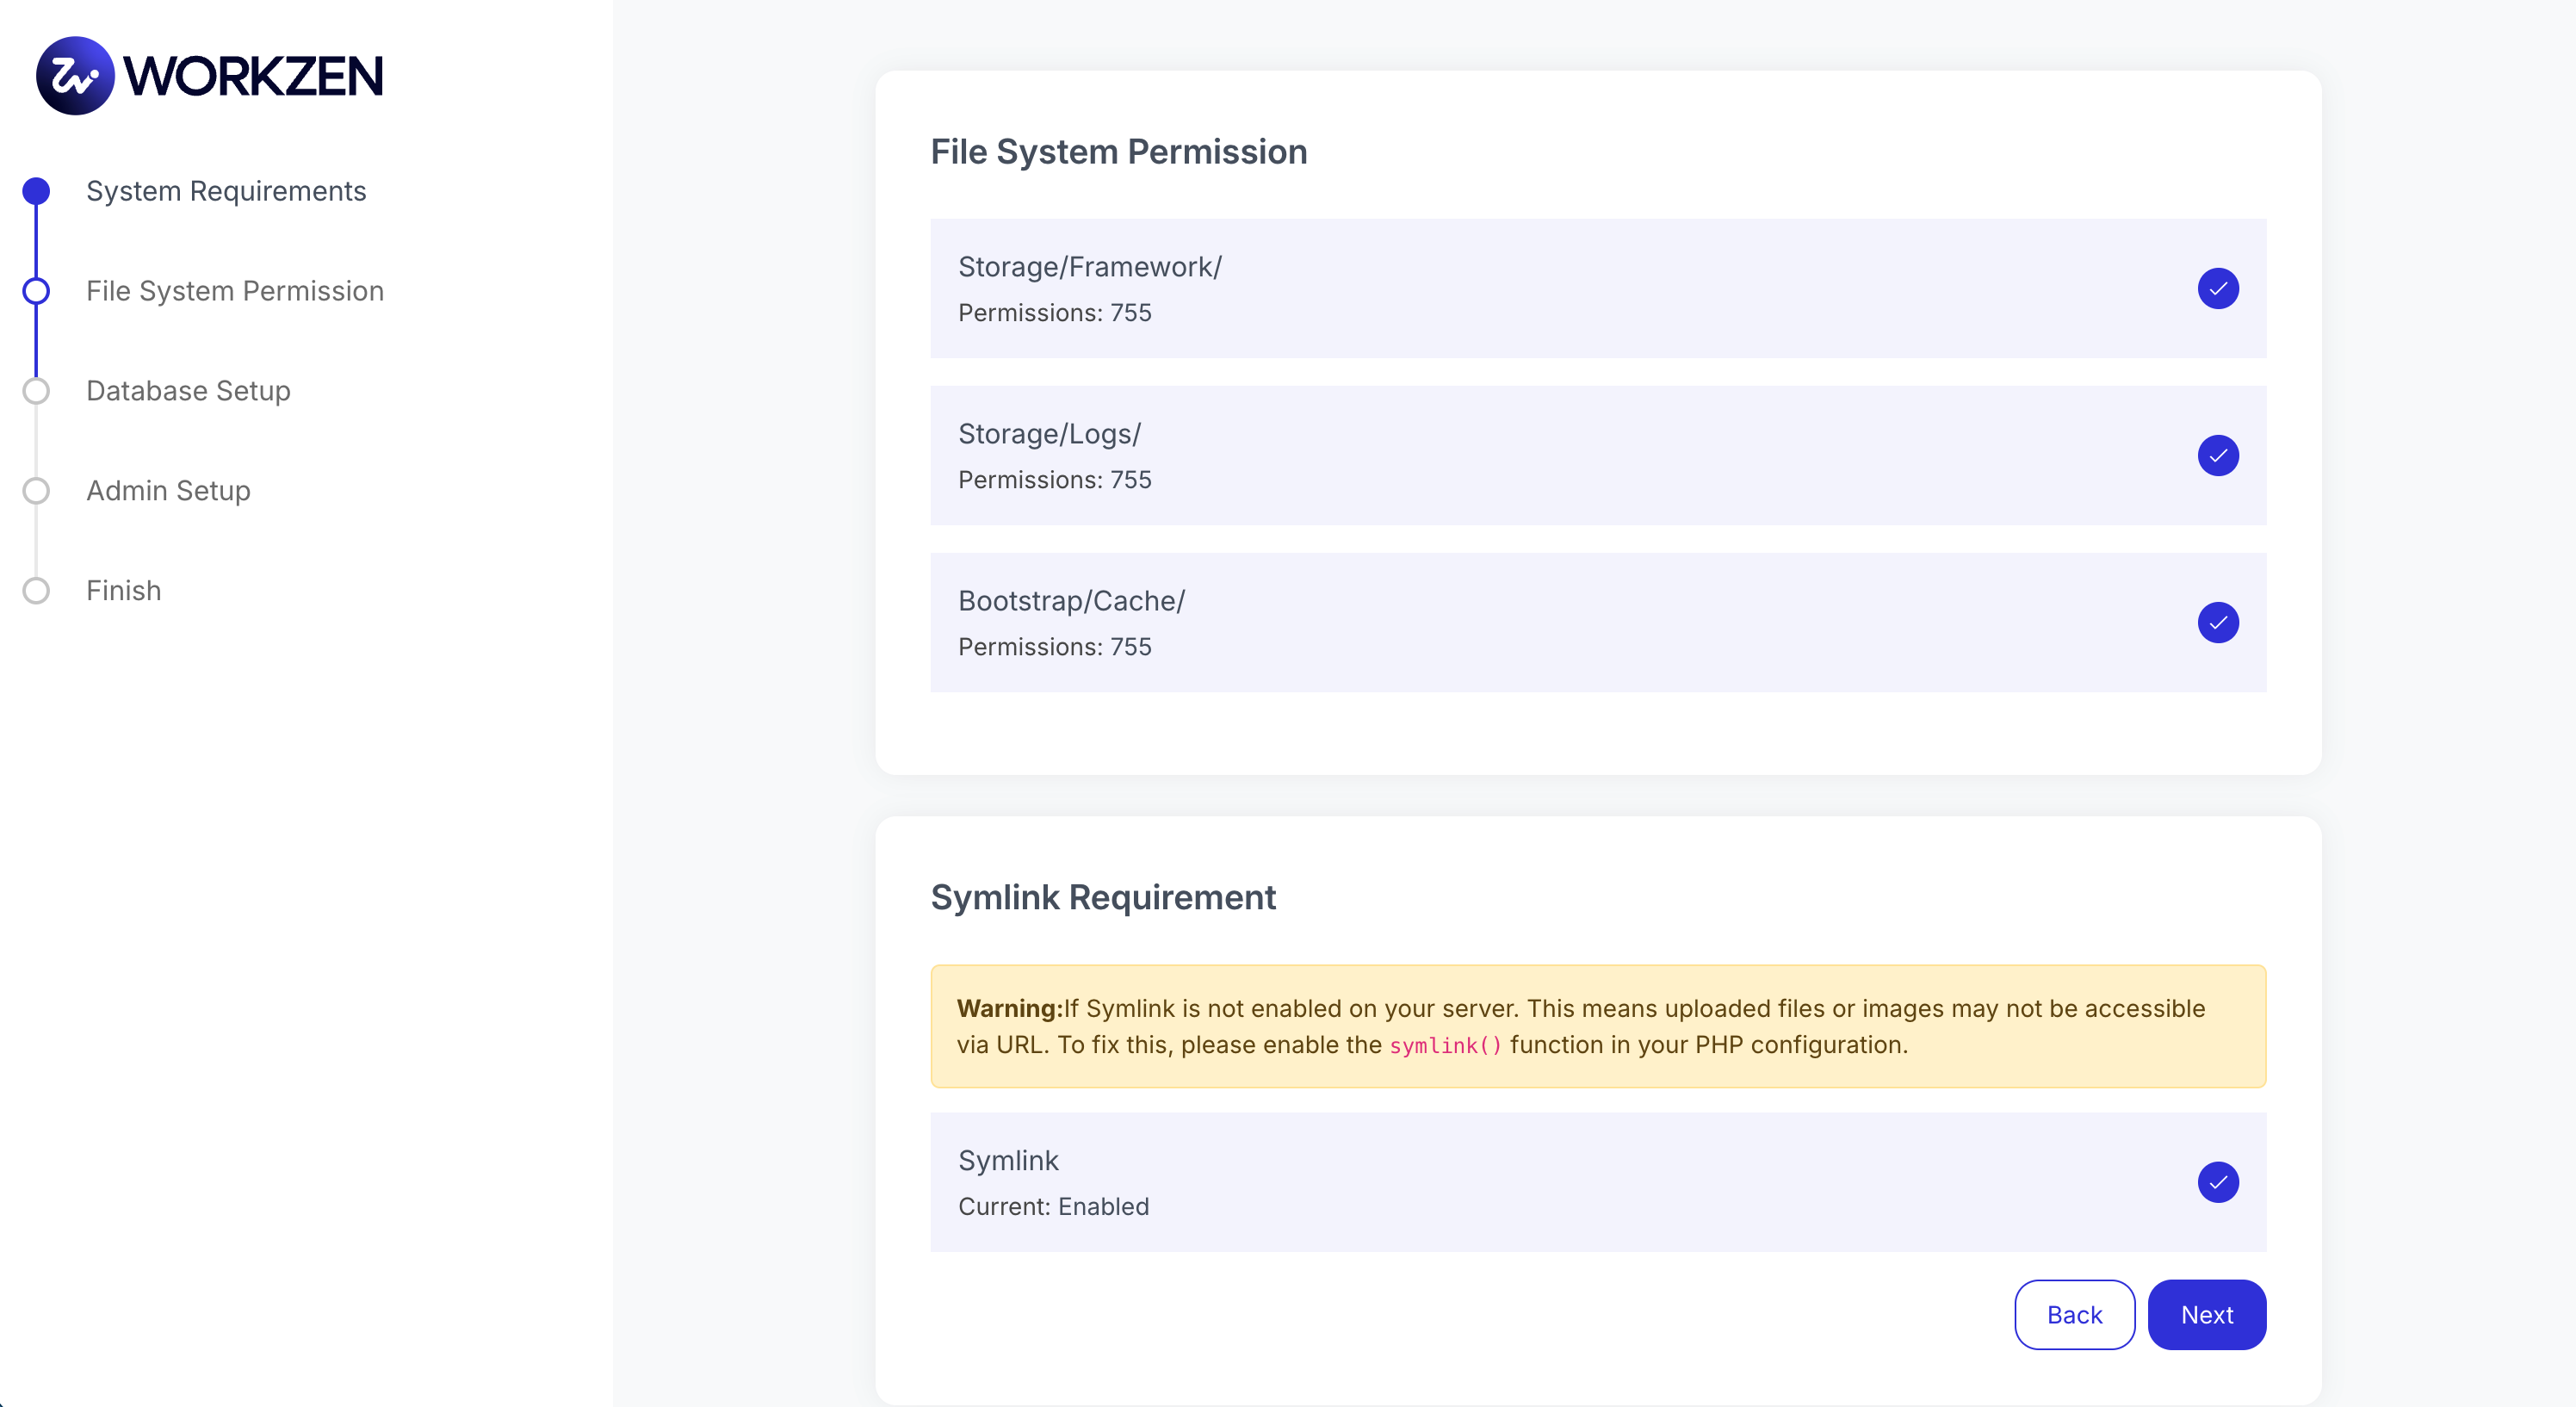
Task: Click the Bootstrap/Cache checkmark icon
Action: point(2217,623)
